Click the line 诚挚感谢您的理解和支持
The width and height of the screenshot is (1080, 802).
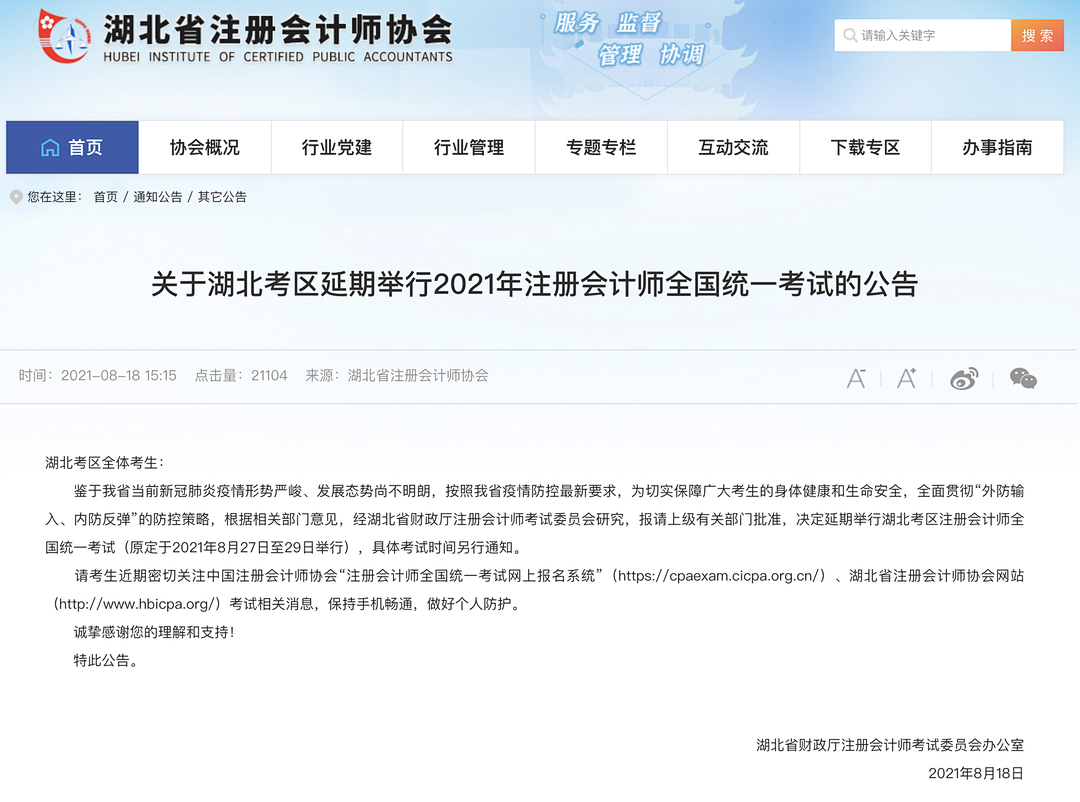pos(154,633)
